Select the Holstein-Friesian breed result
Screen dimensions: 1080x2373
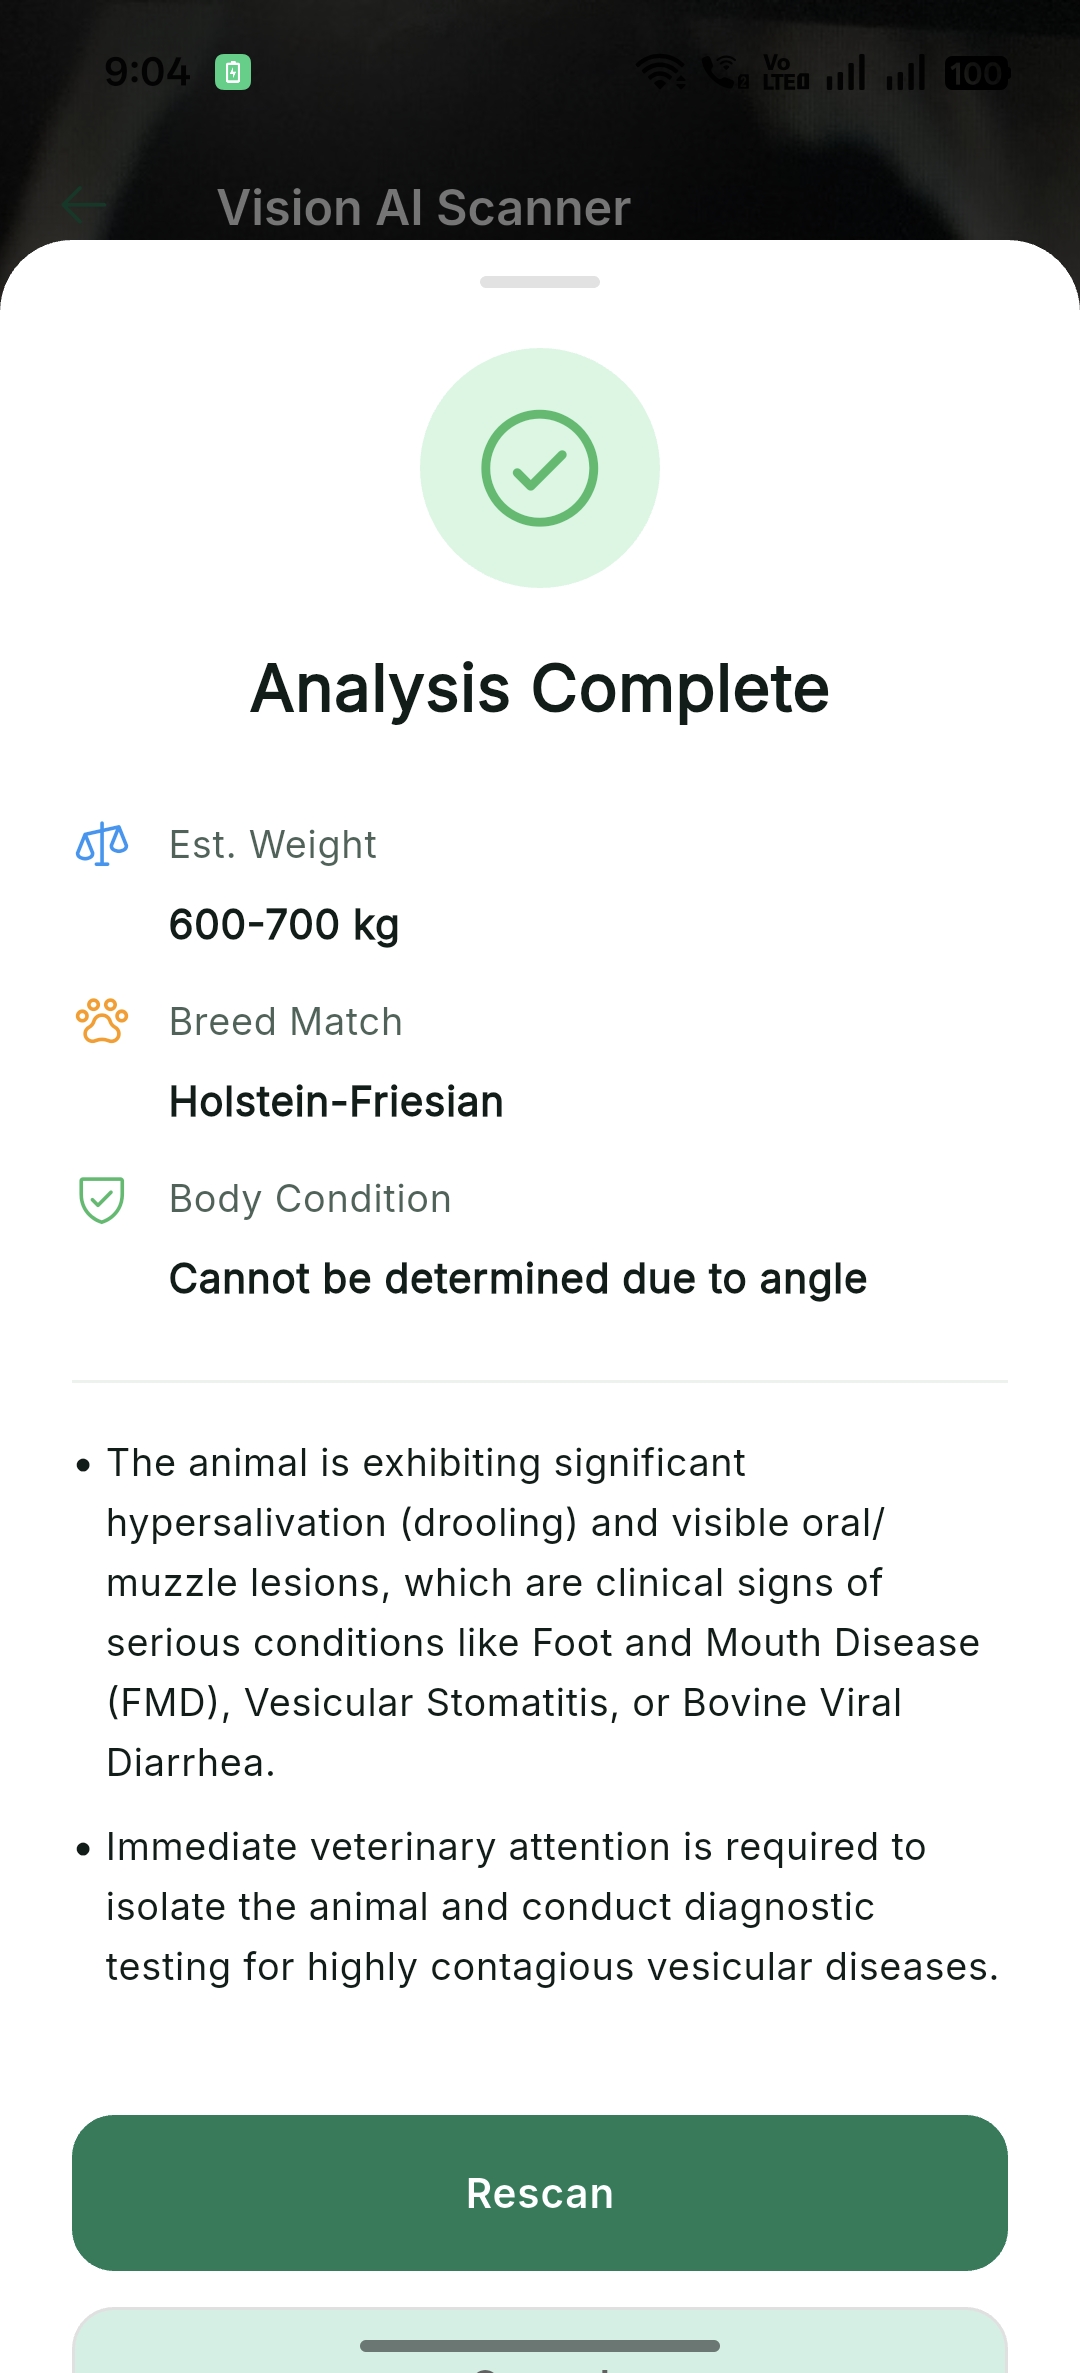[336, 1102]
